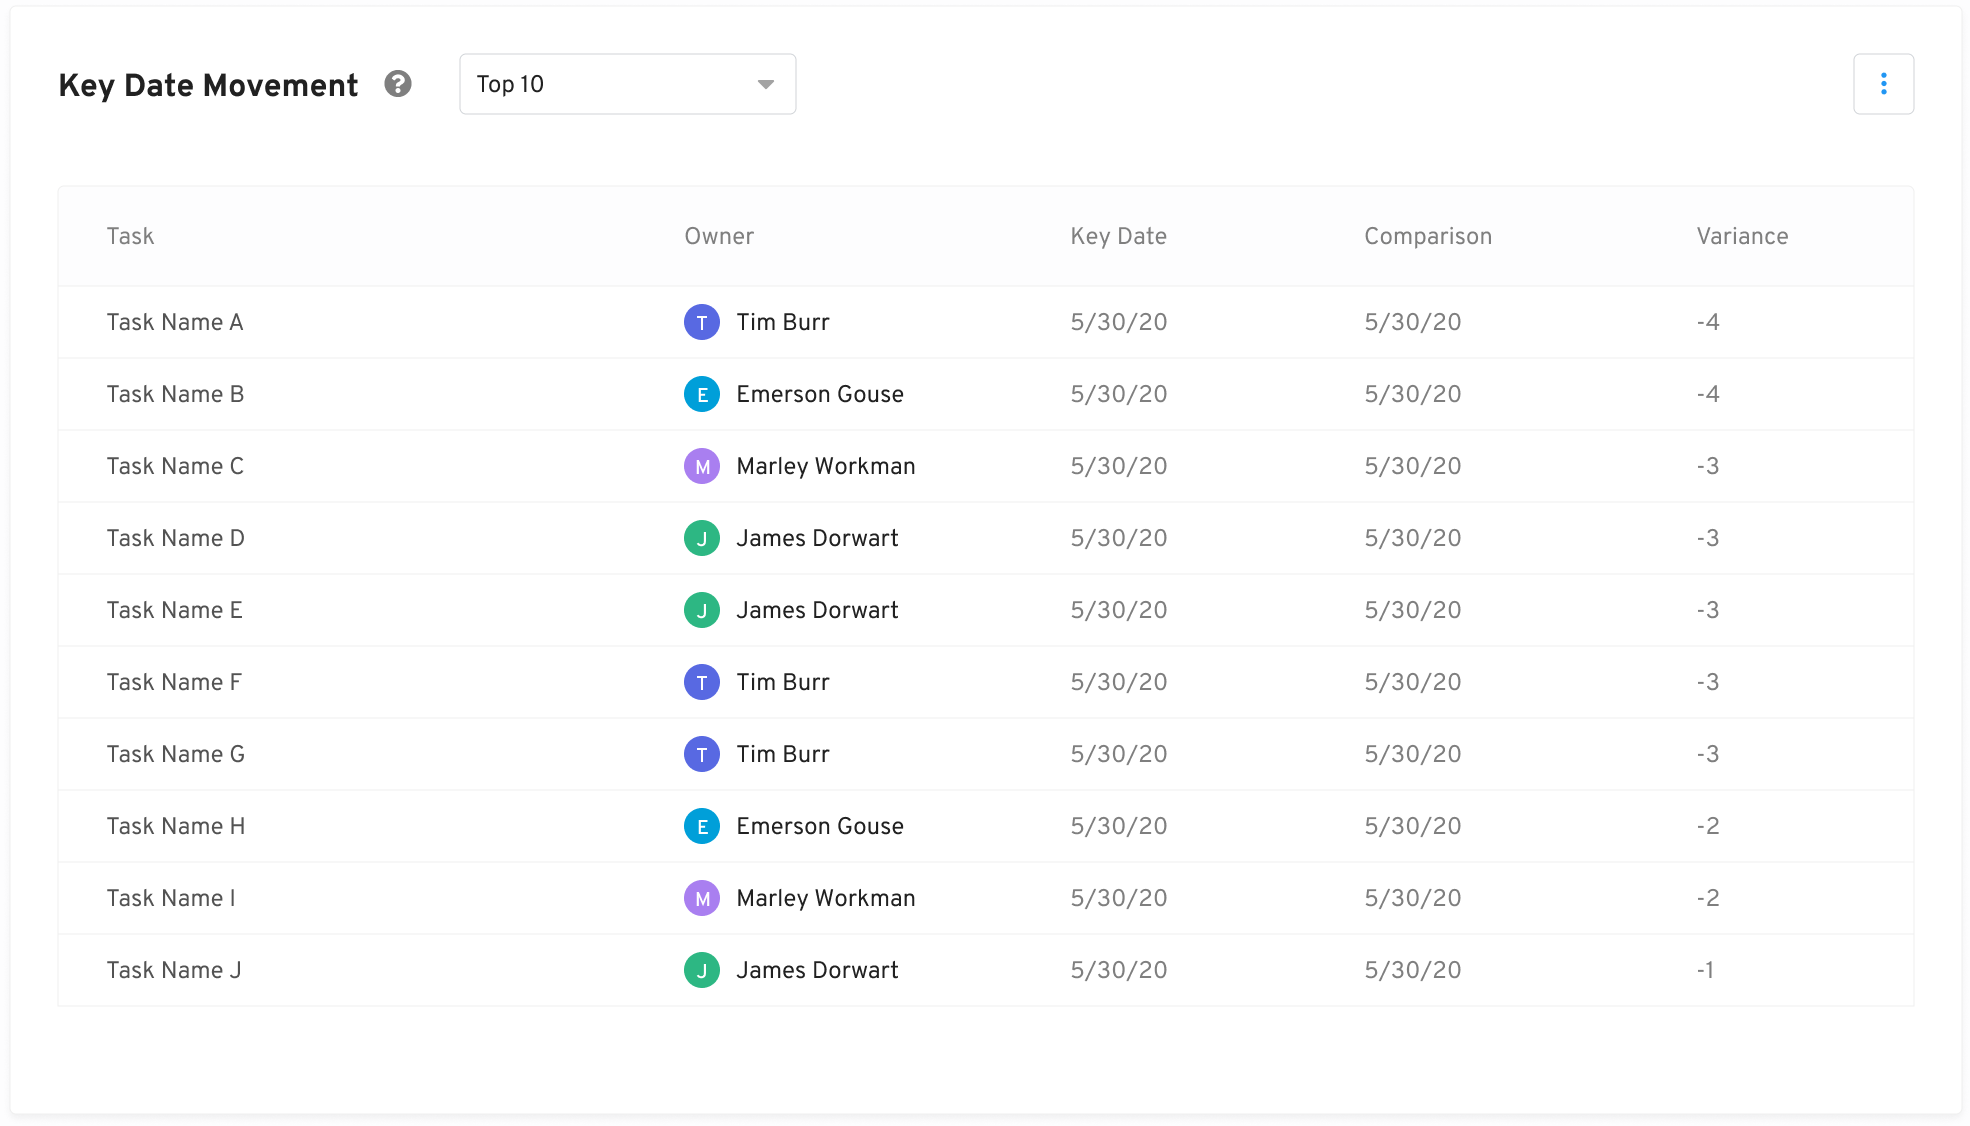Click owner name Tim Burr in Task Name G row

tap(783, 754)
